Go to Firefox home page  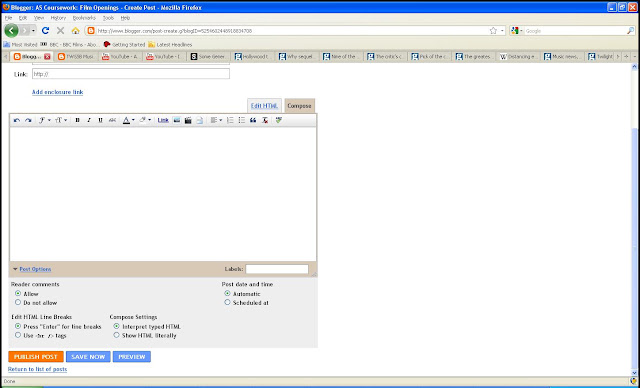coord(75,31)
